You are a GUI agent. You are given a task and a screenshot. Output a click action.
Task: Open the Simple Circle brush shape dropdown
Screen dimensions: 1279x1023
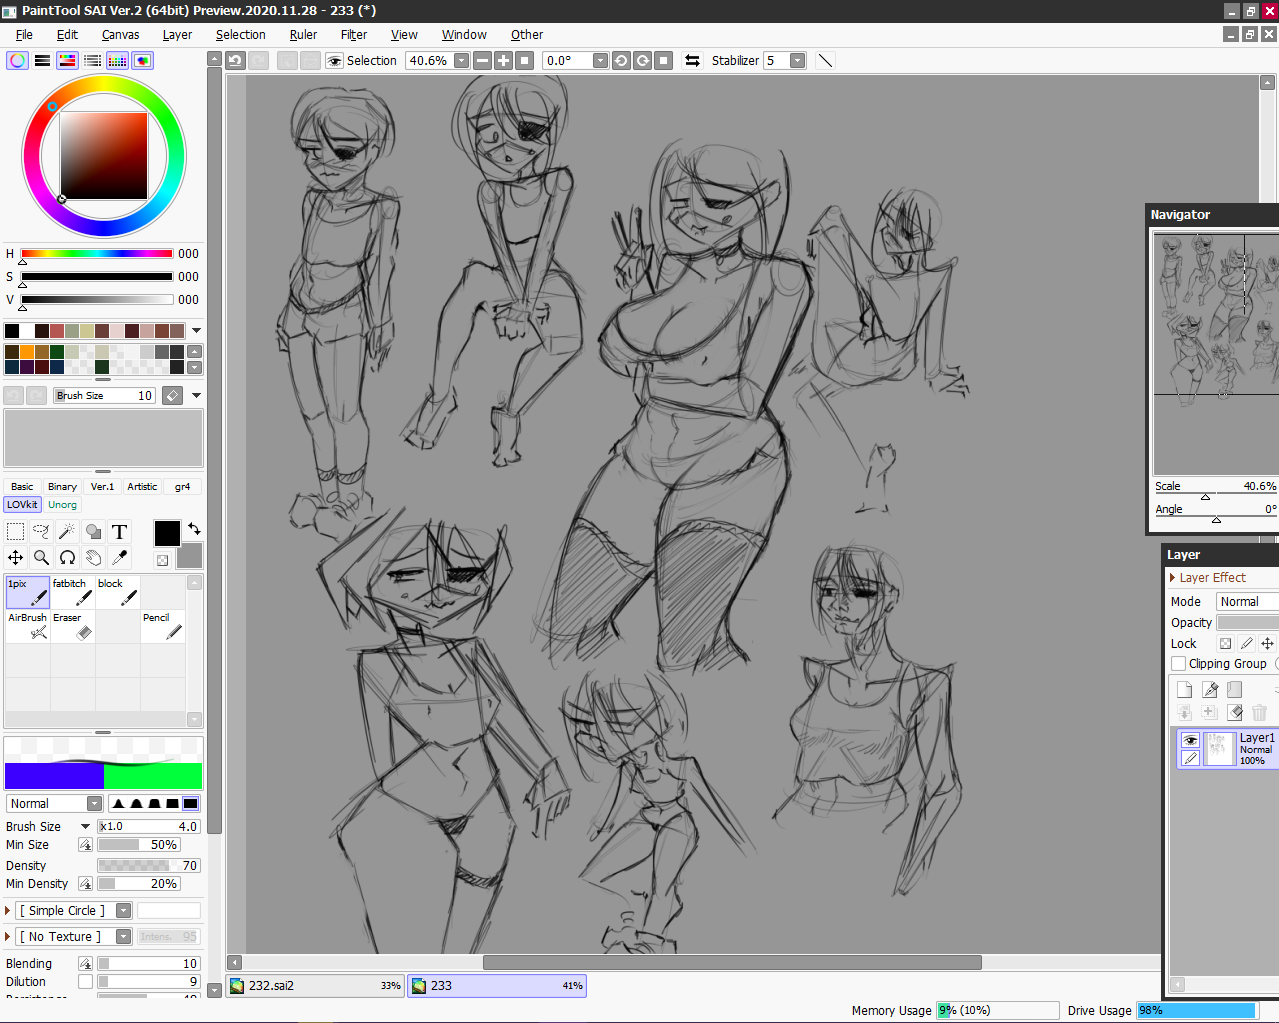tap(124, 911)
